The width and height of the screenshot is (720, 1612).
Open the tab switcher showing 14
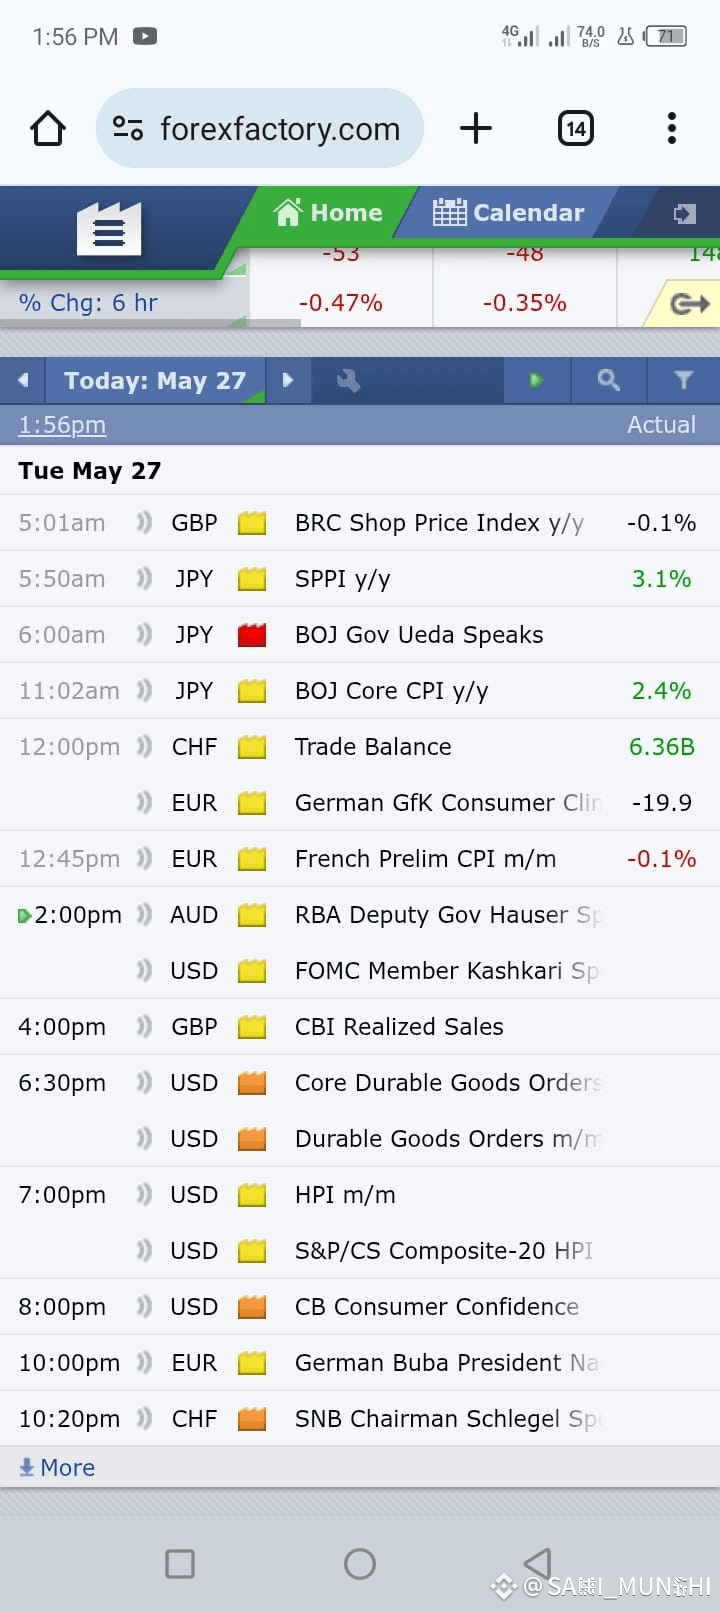(575, 128)
